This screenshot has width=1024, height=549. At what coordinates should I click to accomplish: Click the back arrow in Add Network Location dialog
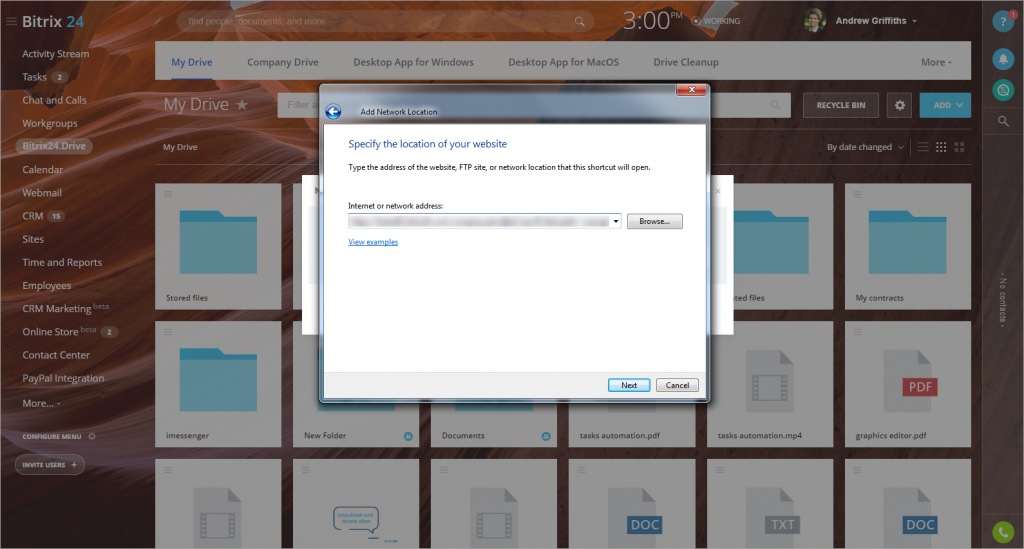[333, 112]
